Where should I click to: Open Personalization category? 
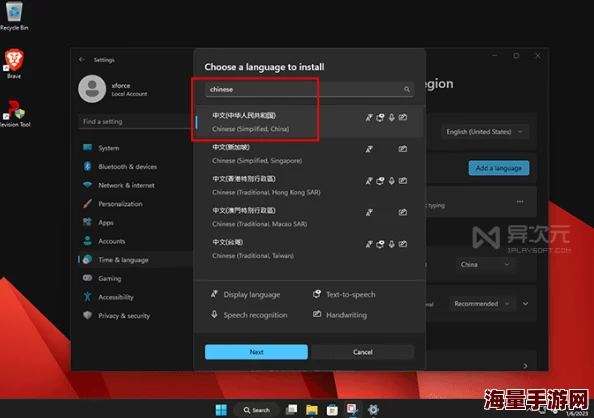click(136, 204)
